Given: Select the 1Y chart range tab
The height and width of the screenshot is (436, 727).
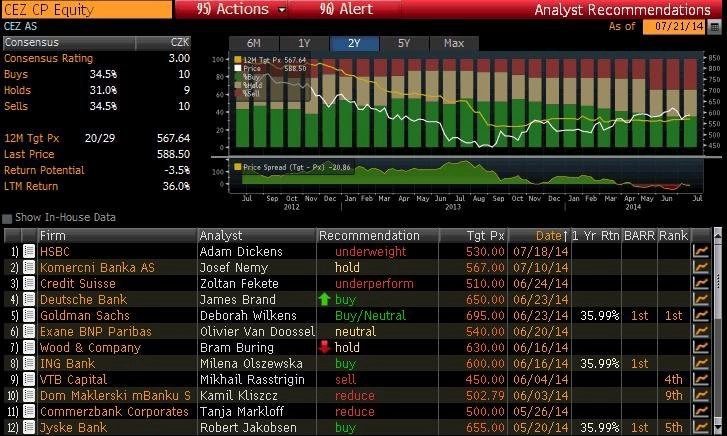Looking at the screenshot, I should point(304,43).
